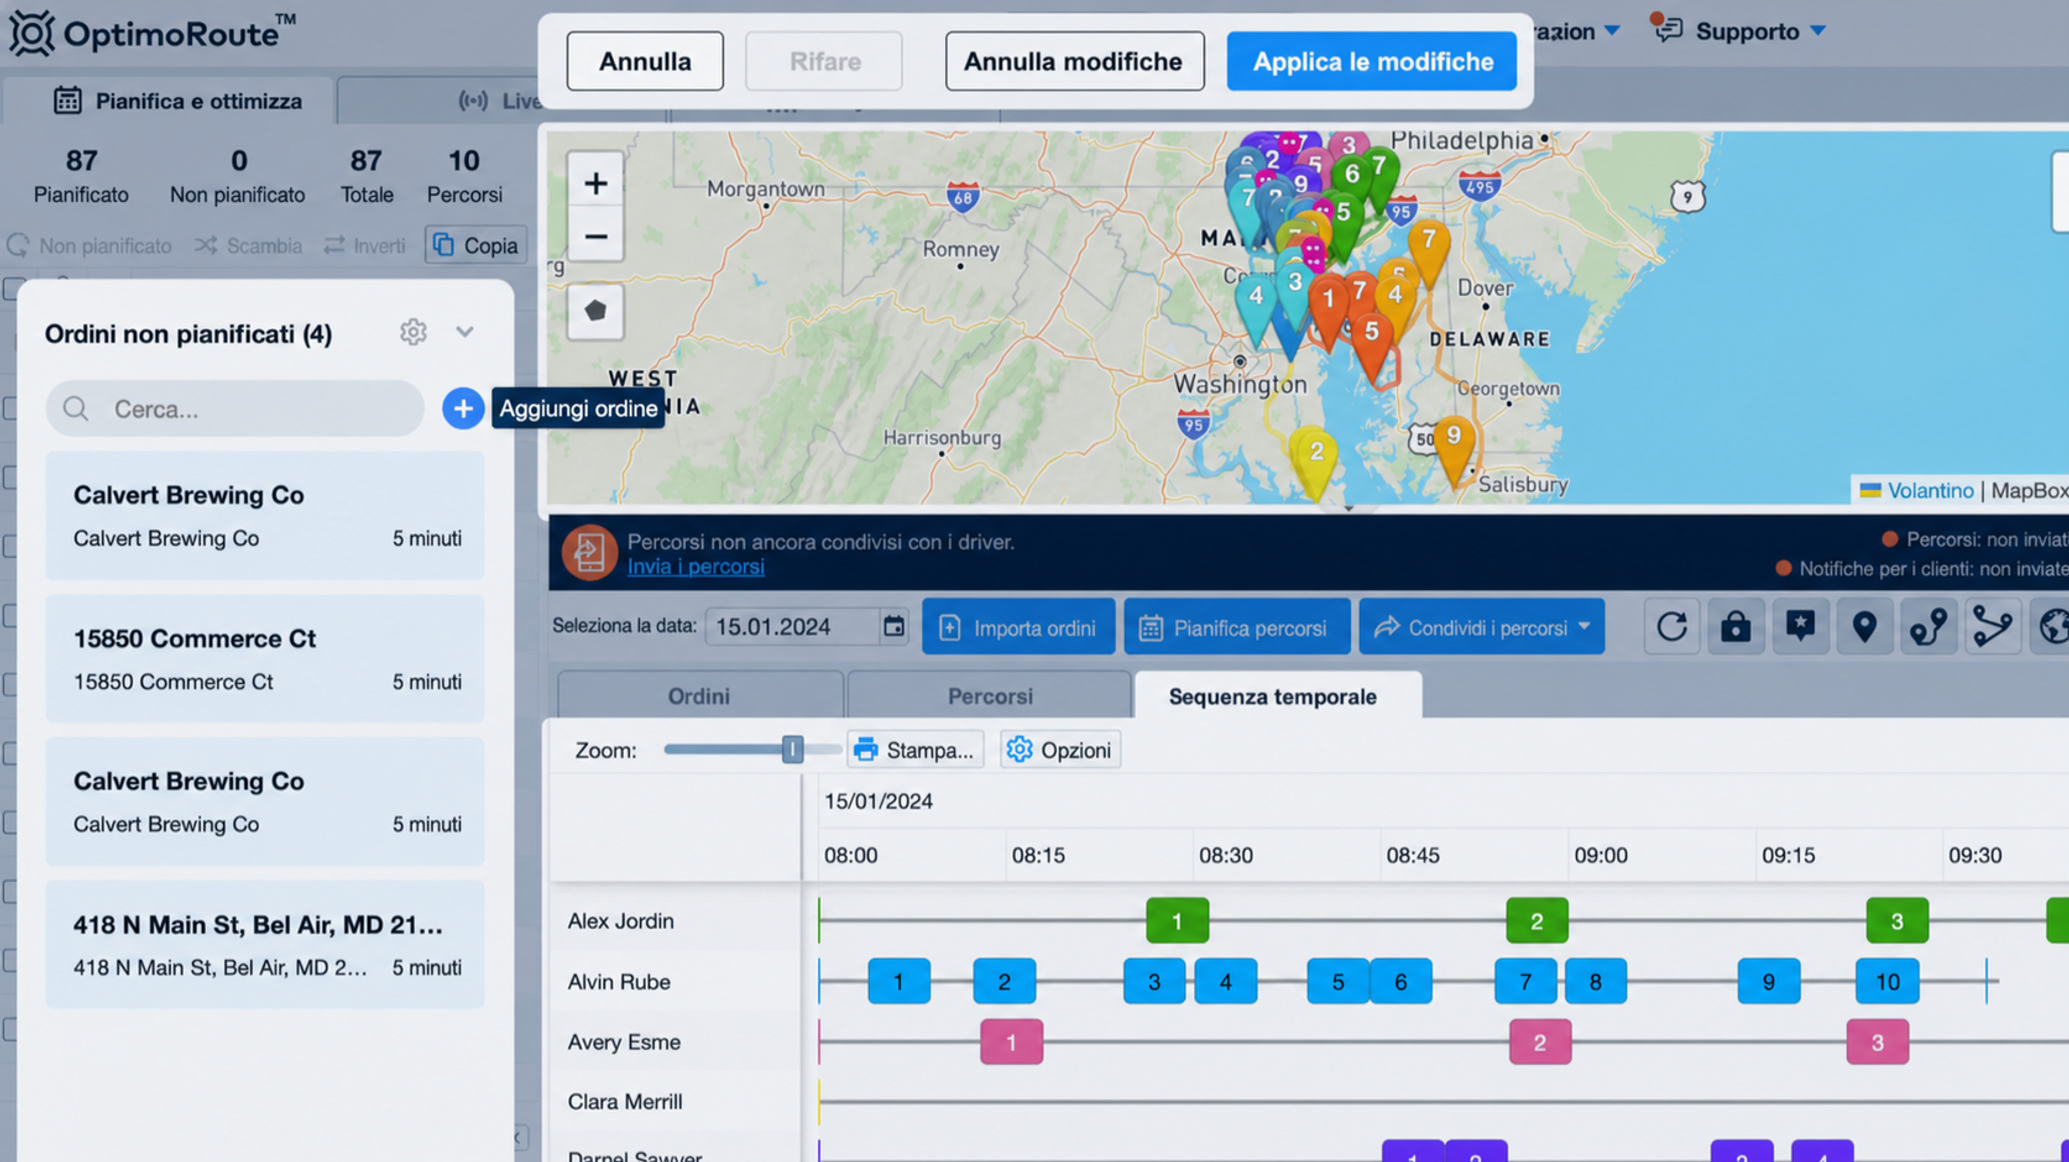
Task: Click the location pin toolbar icon
Action: 1864,627
